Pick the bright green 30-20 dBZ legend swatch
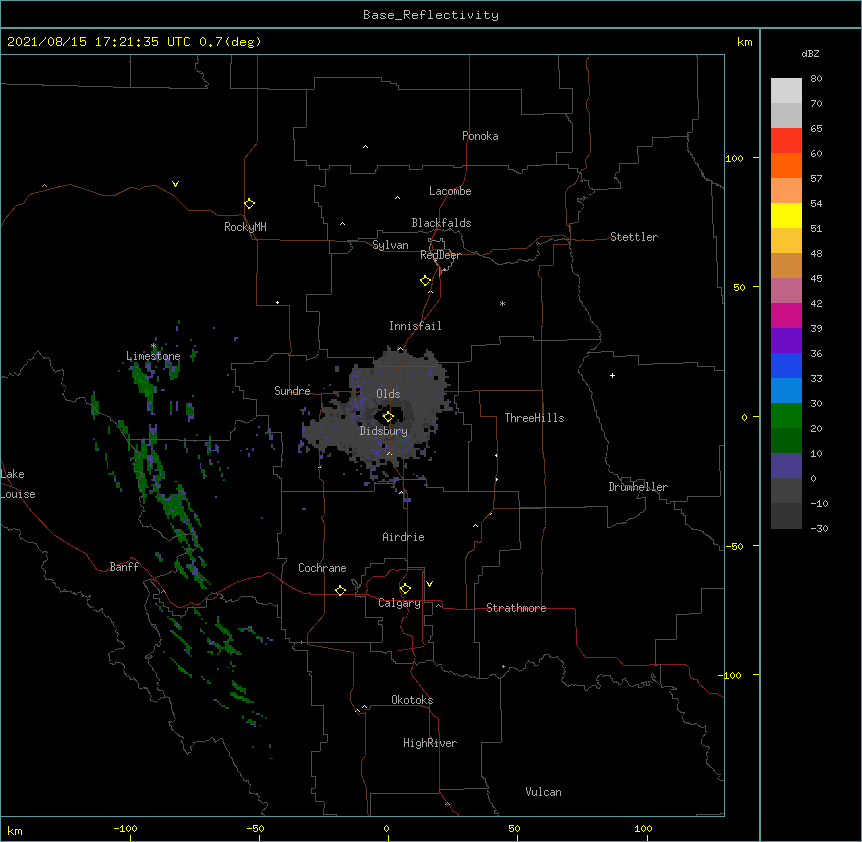The height and width of the screenshot is (842, 862). 786,416
